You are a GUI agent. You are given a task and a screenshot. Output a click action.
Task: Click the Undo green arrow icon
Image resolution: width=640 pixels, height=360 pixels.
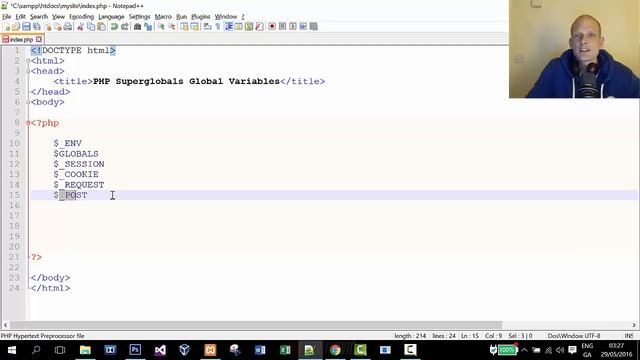pos(114,27)
